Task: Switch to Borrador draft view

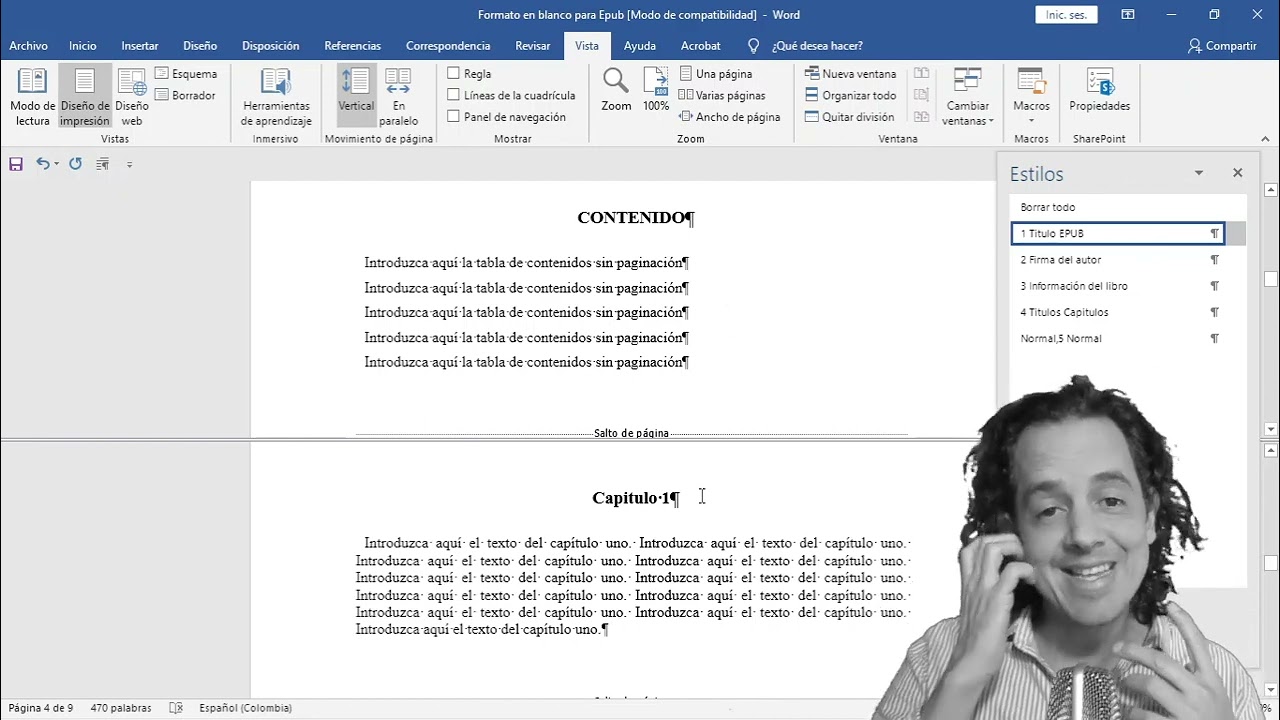Action: 186,95
